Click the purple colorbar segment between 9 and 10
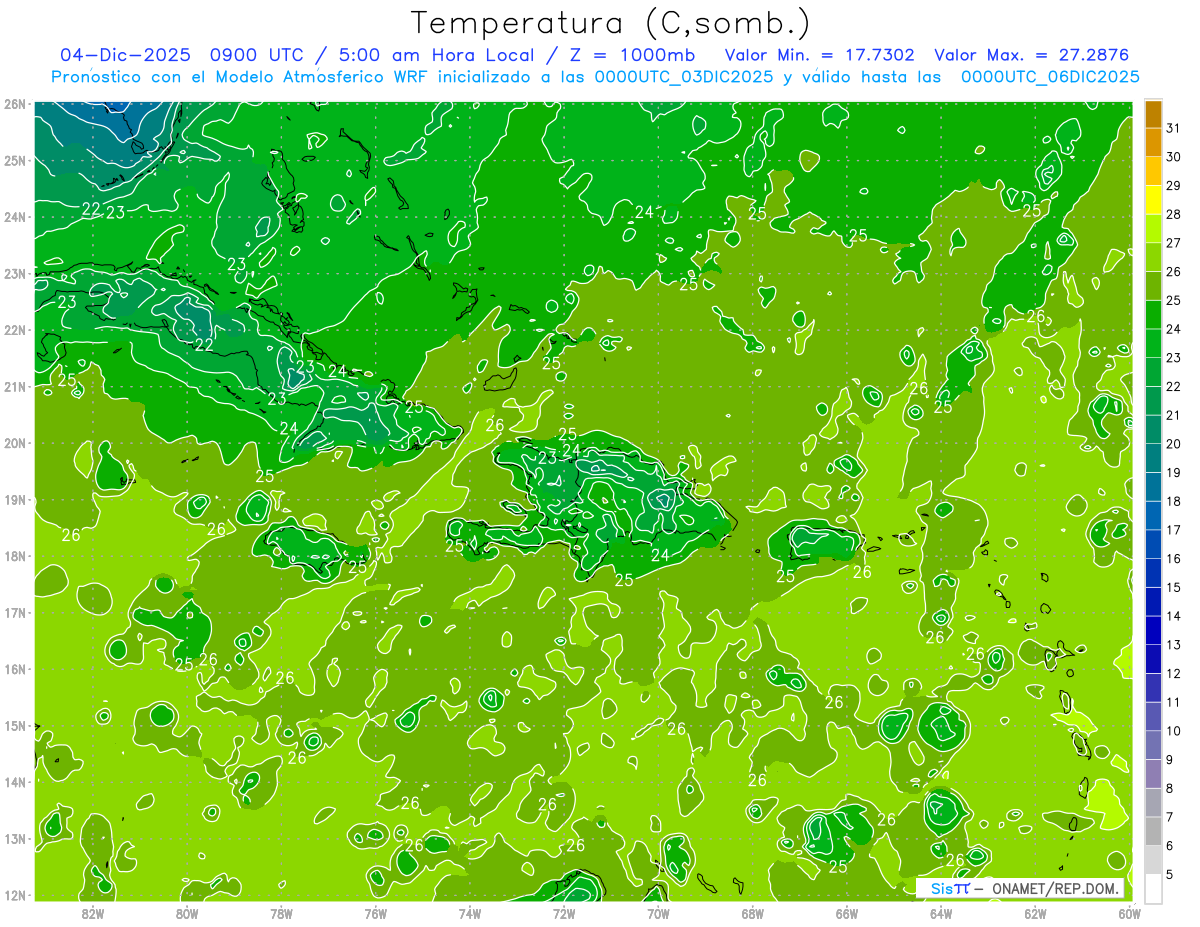The image size is (1200, 927). [1153, 745]
